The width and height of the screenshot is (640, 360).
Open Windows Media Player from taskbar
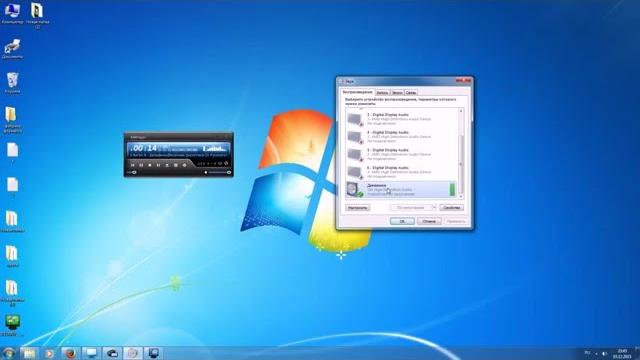pos(49,353)
